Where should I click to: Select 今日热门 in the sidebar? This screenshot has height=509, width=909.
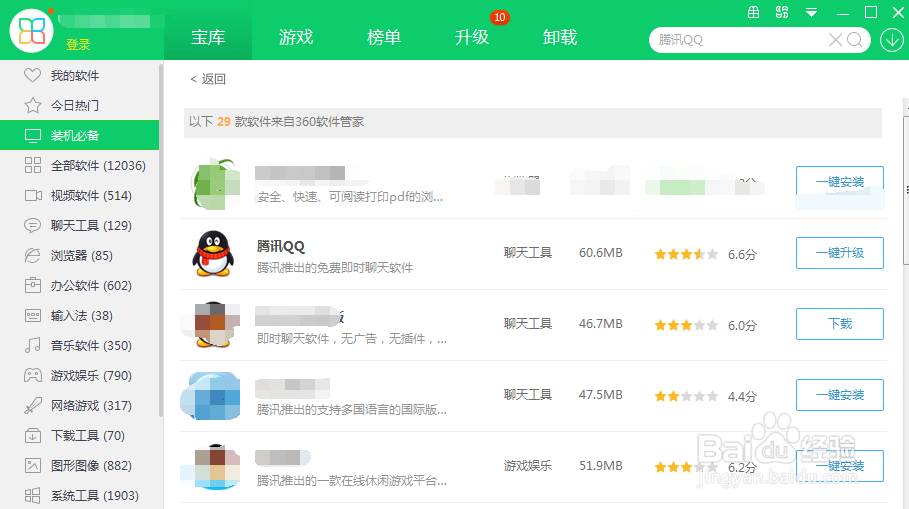click(79, 106)
